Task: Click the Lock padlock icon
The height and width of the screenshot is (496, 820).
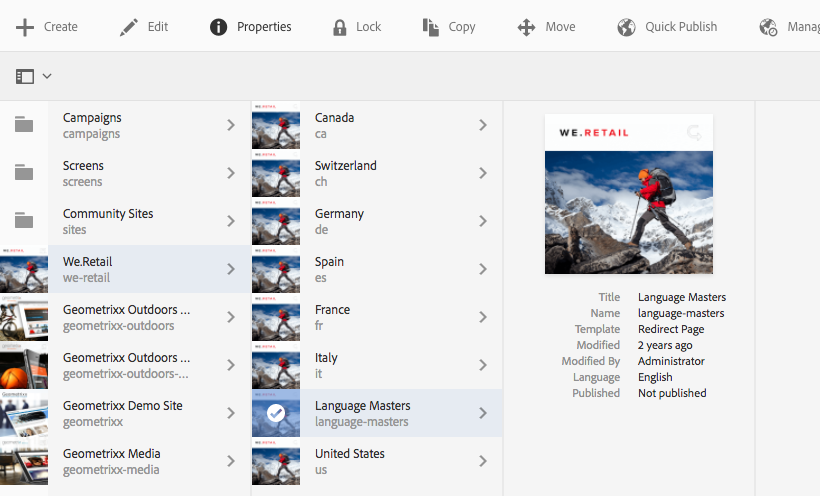Action: pos(339,27)
